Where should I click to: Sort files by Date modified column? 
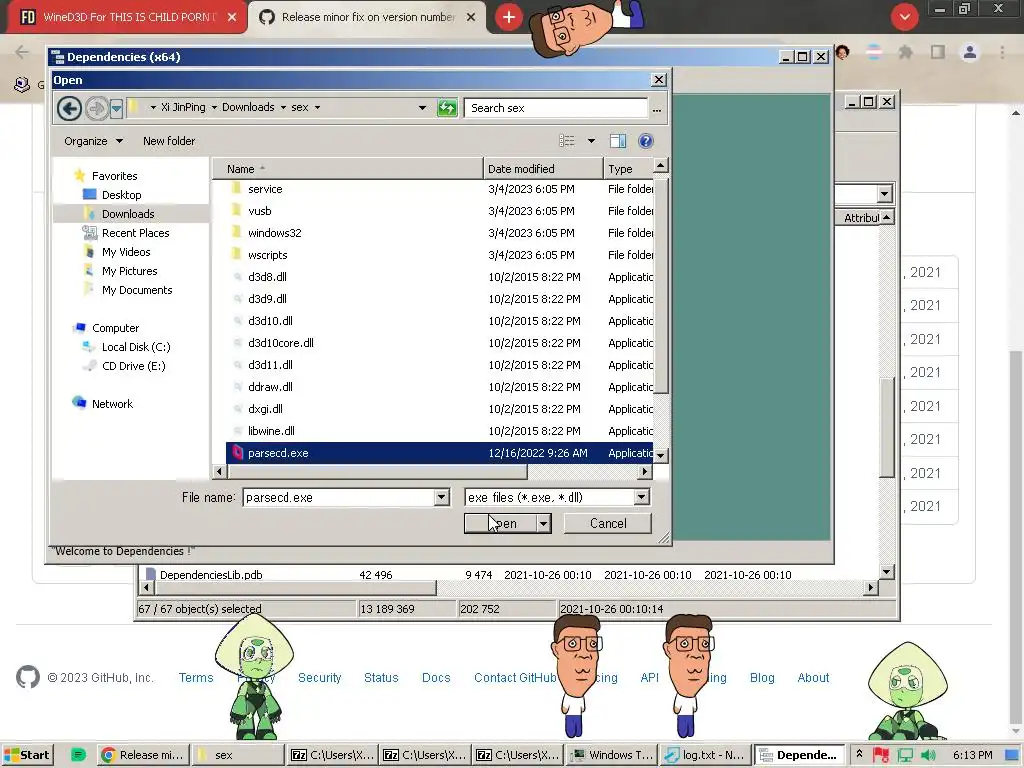(x=543, y=169)
